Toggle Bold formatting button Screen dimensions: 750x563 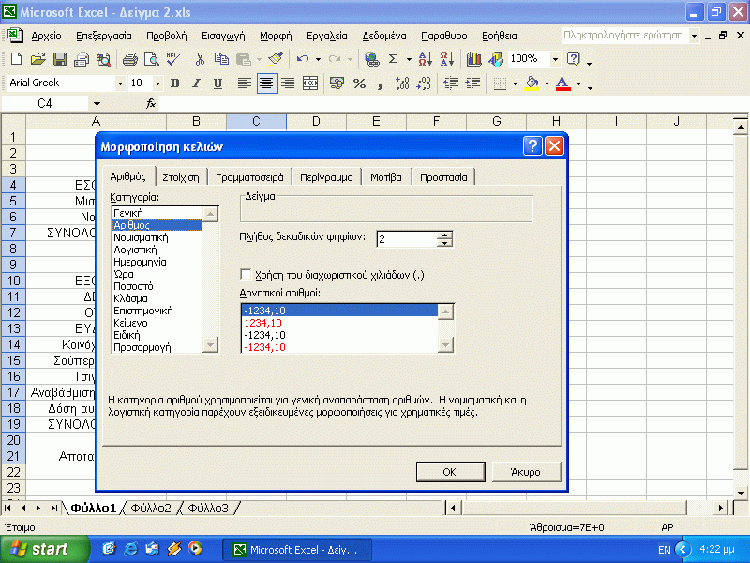[175, 84]
